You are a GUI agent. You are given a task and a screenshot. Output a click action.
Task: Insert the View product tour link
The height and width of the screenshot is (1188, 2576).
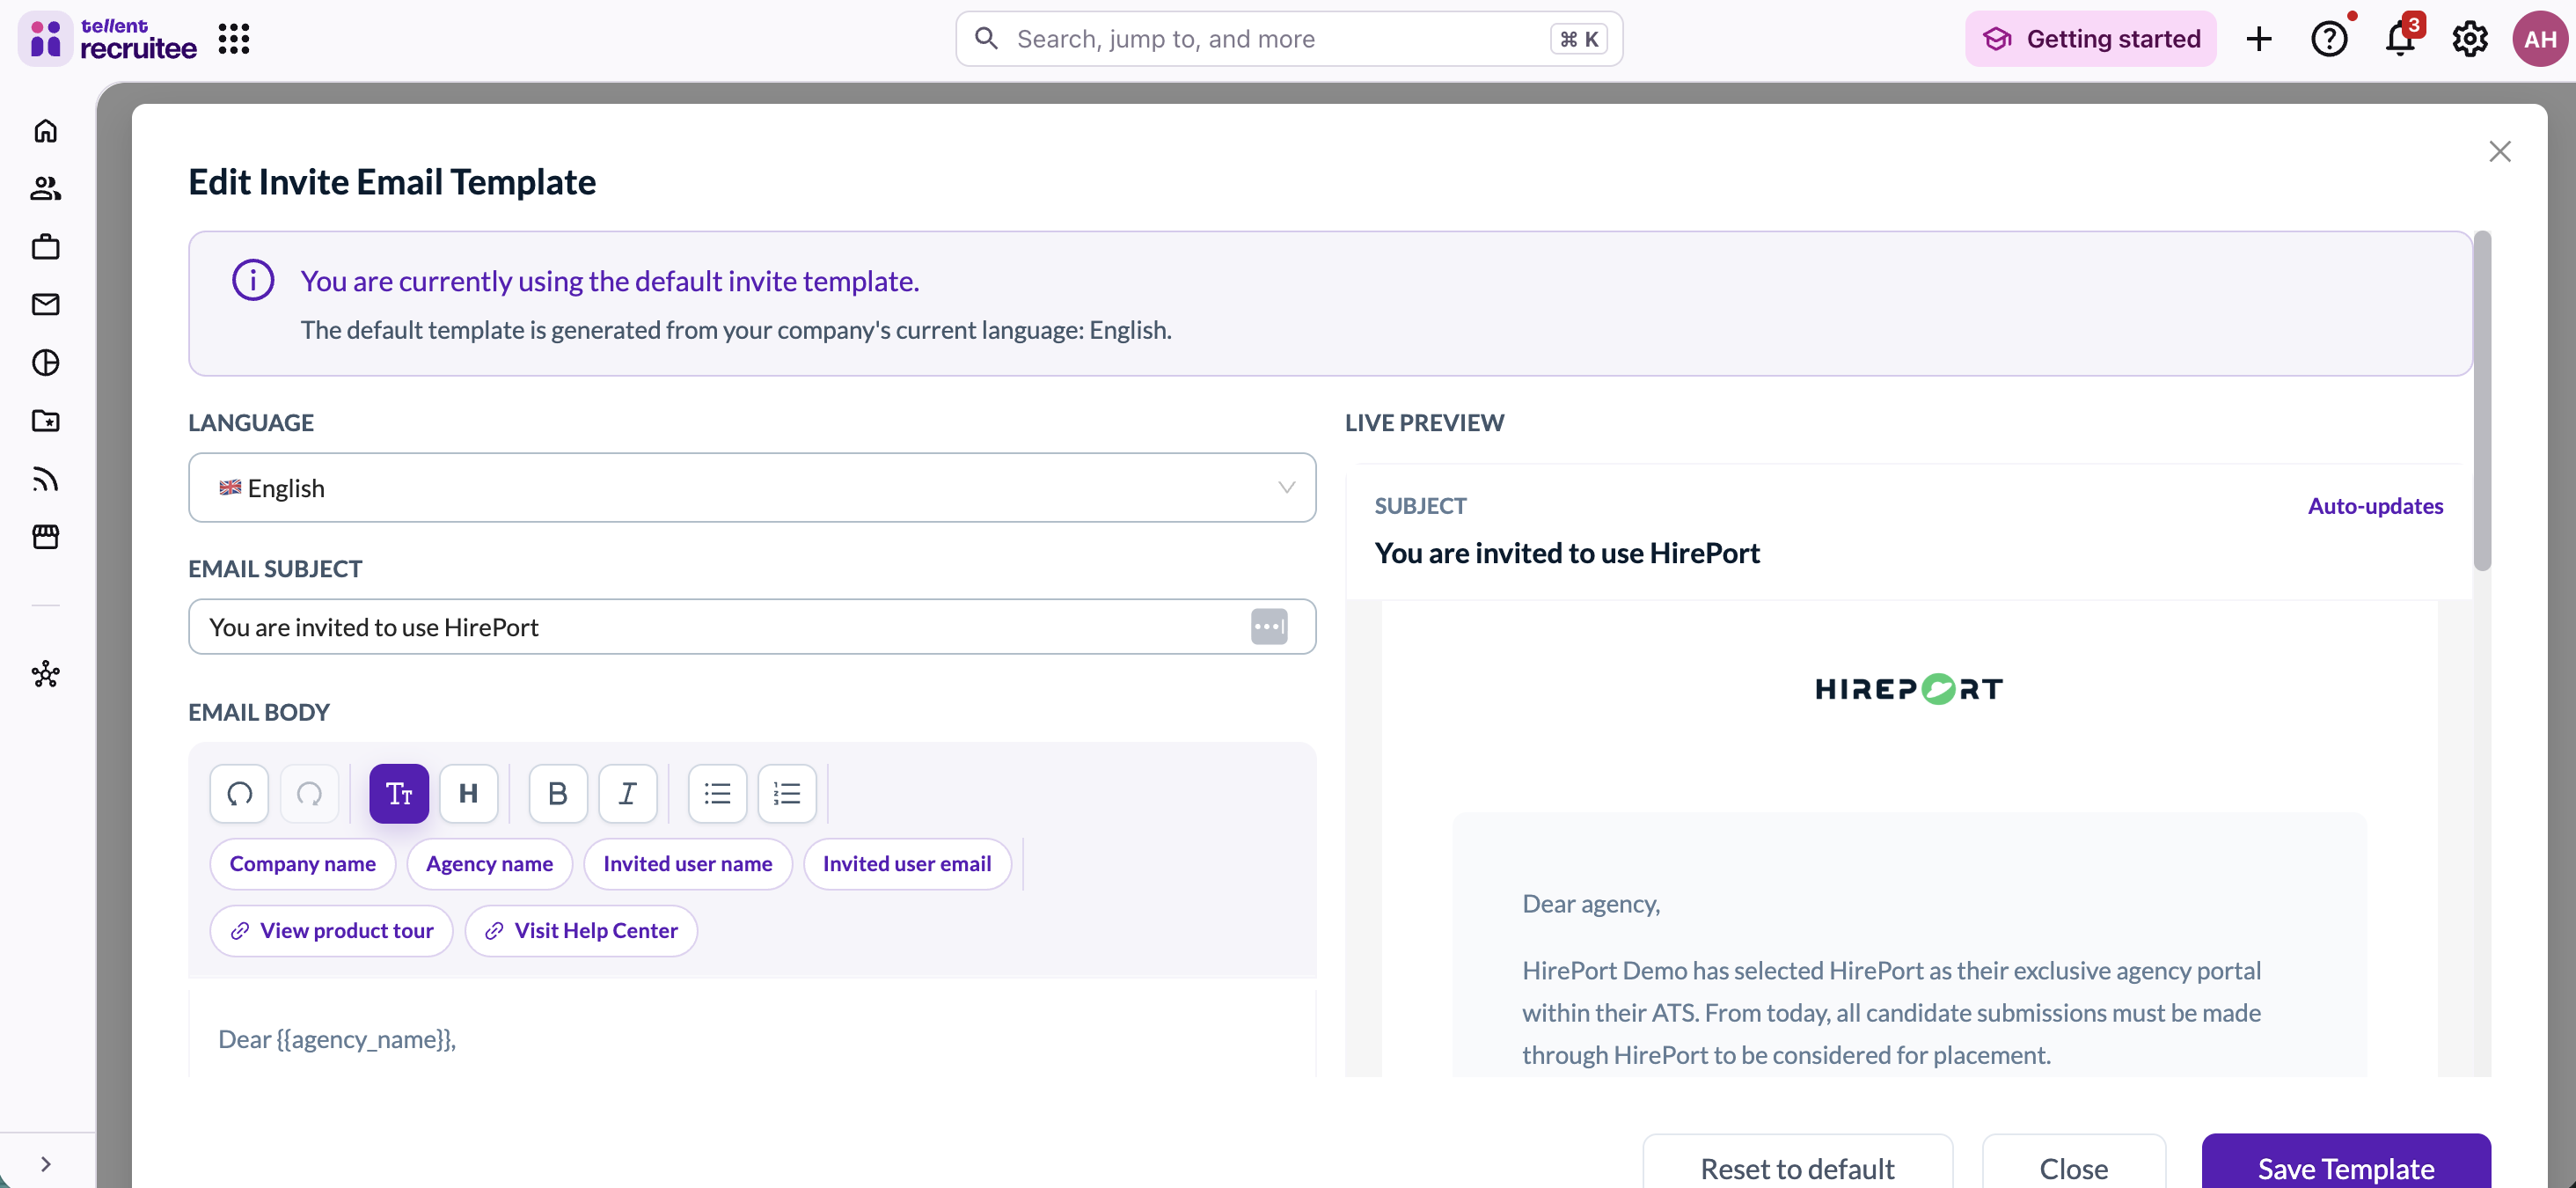331,931
